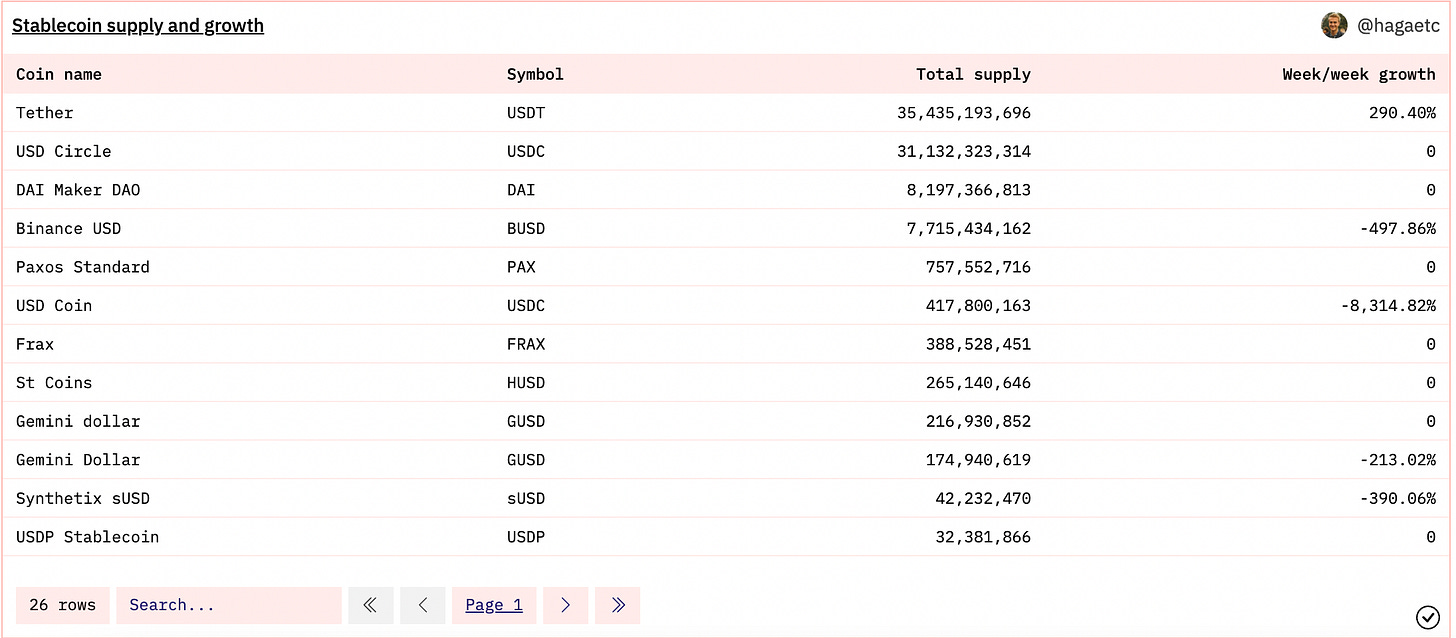Image resolution: width=1456 pixels, height=638 pixels.
Task: Select the DAI Maker DAO cell
Action: click(x=78, y=190)
